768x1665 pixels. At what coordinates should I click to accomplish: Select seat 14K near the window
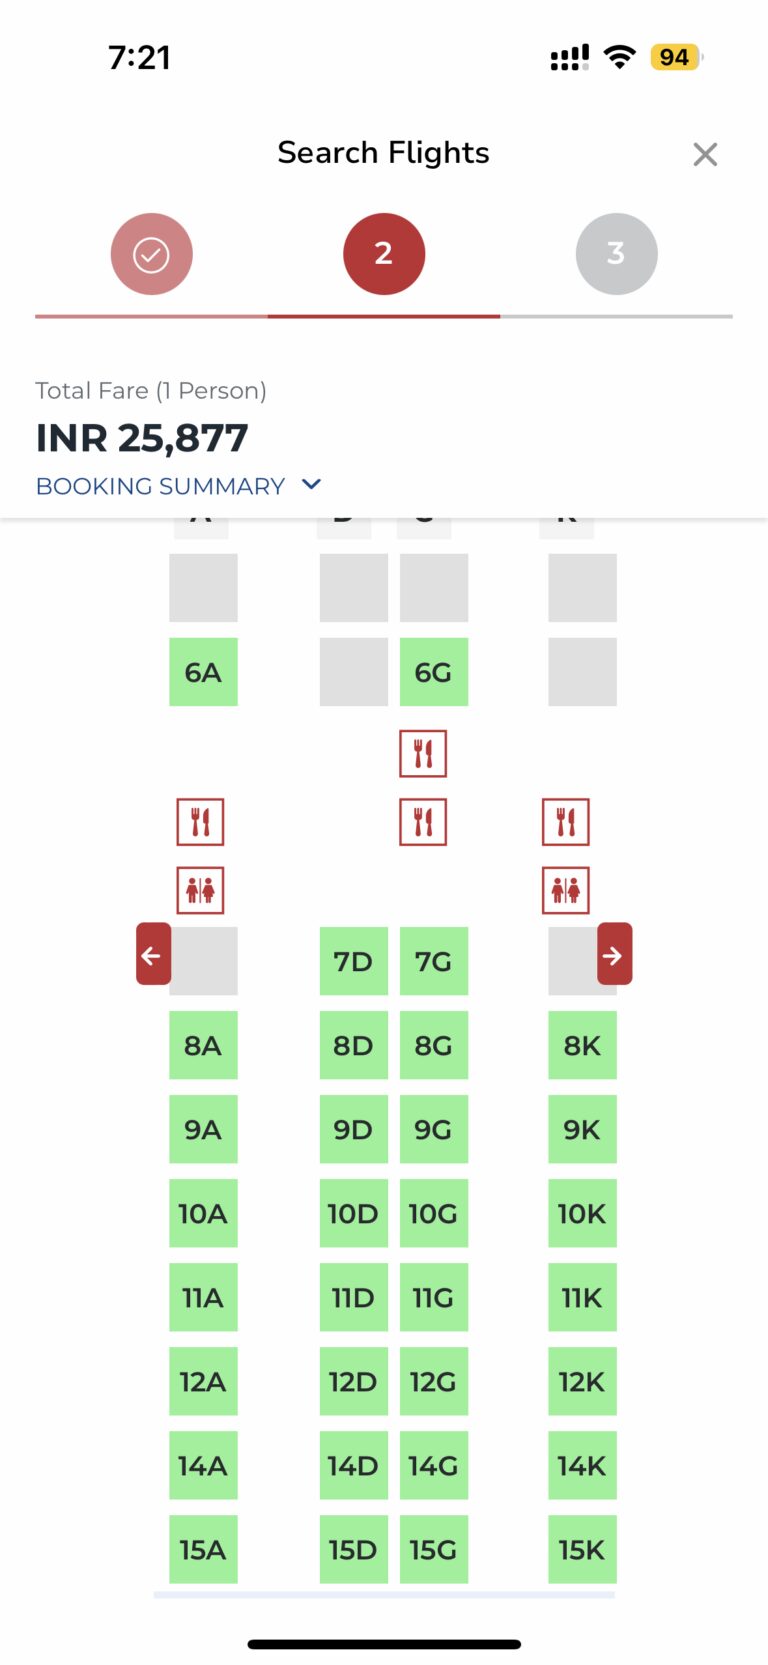(582, 1465)
